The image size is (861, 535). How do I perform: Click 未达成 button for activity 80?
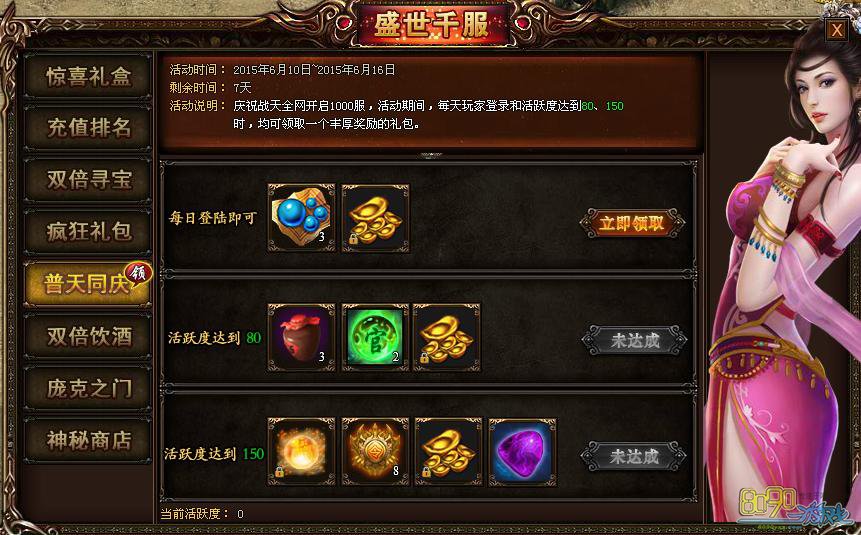pyautogui.click(x=634, y=341)
